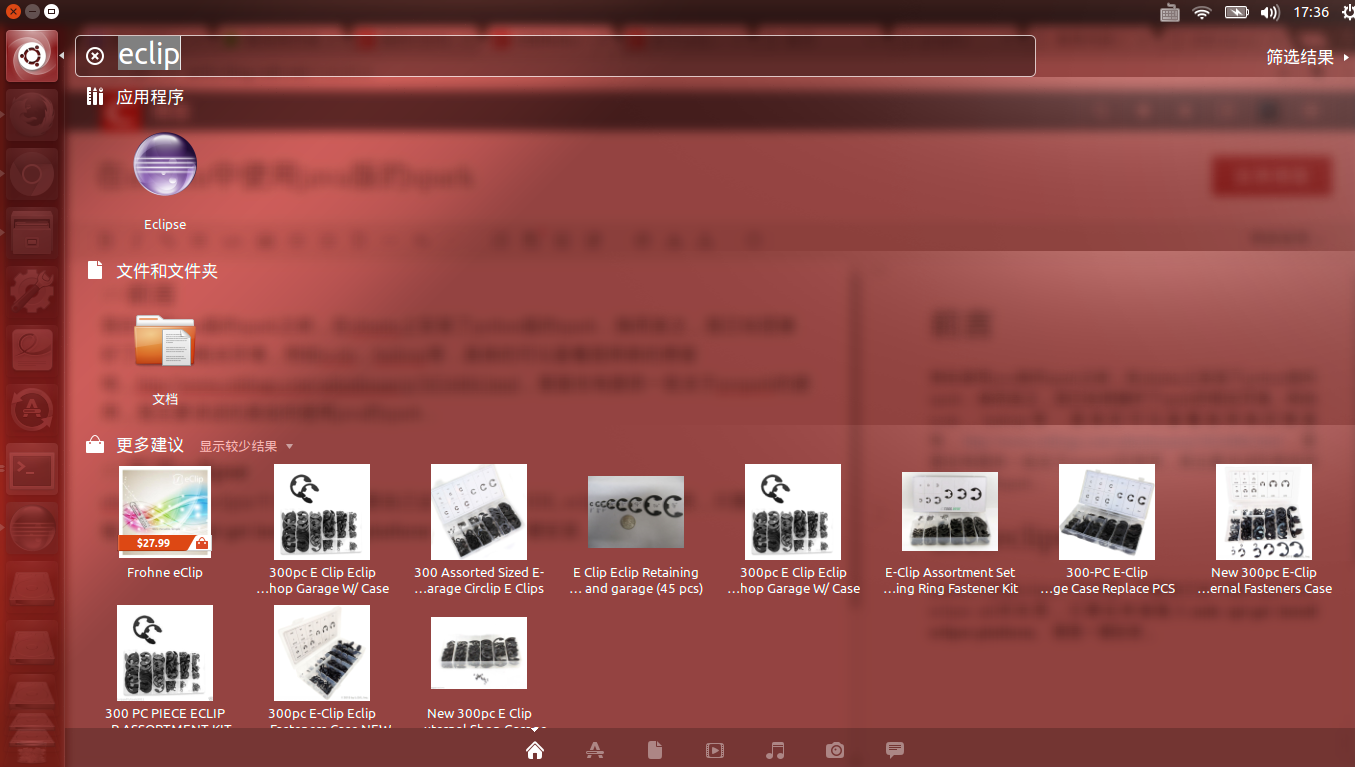Switch to the Video lens icon
The image size is (1355, 767).
click(715, 750)
